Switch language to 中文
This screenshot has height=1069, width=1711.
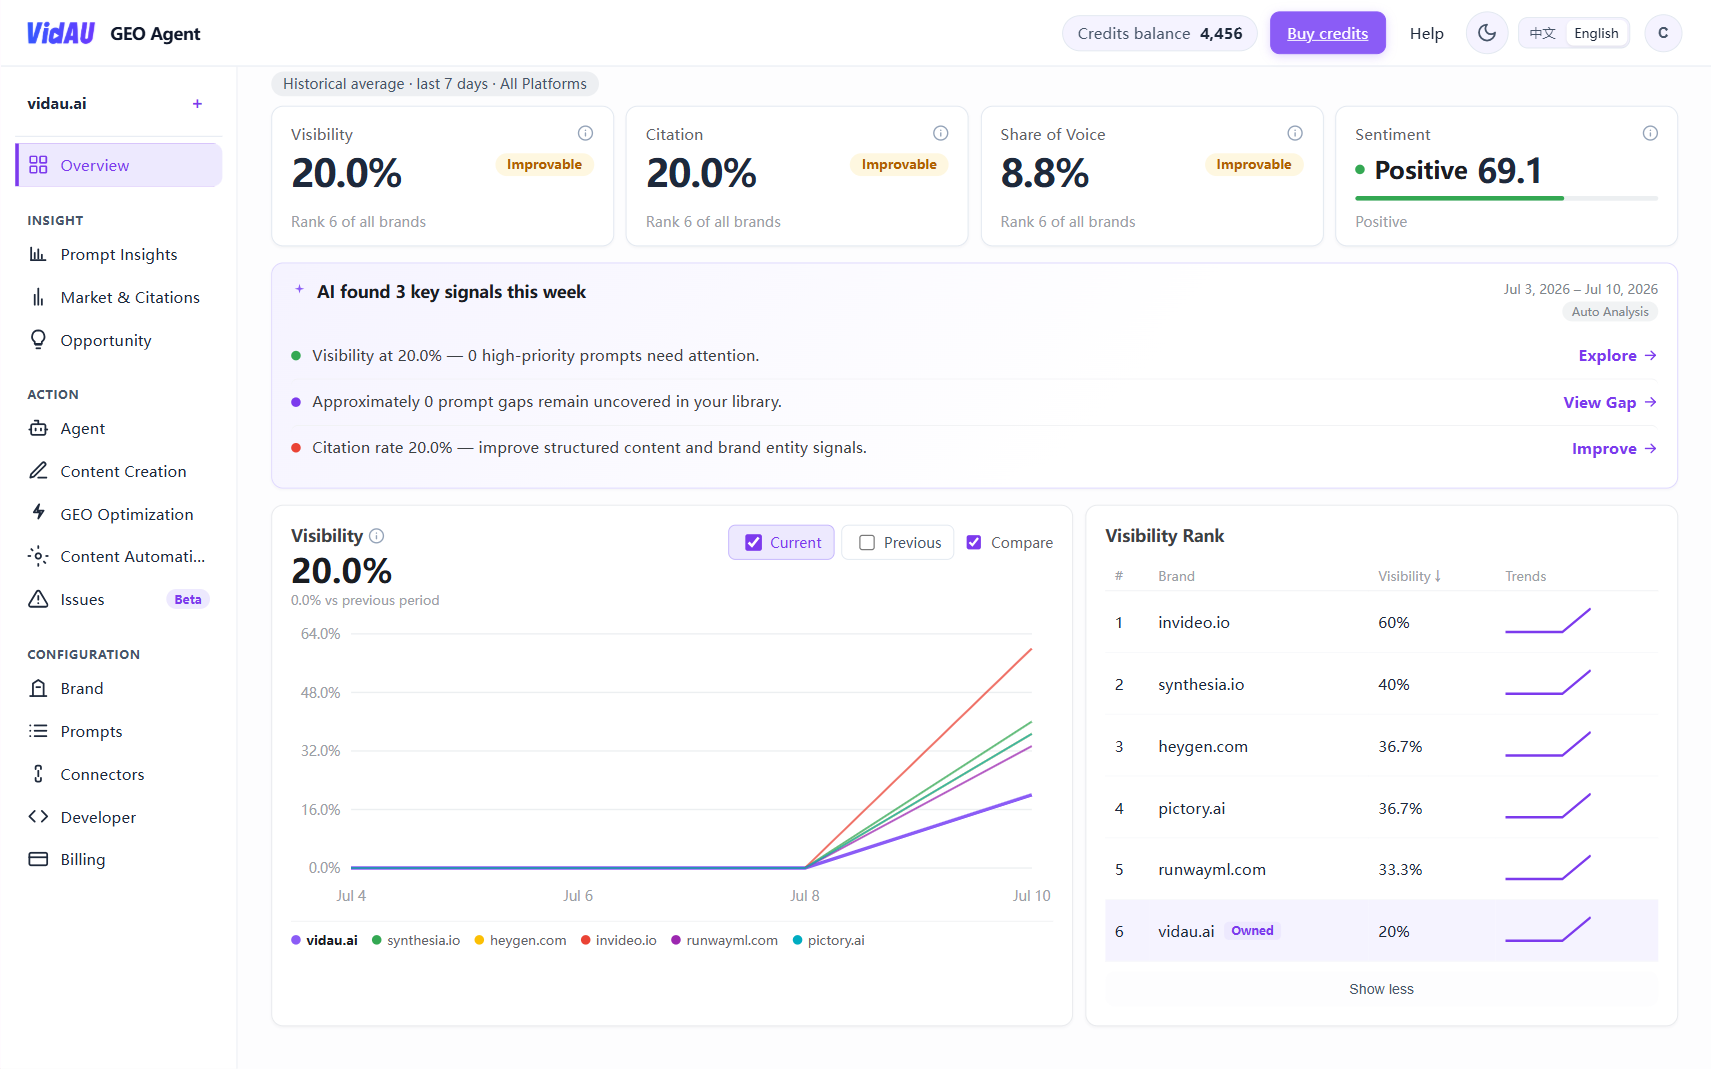click(x=1542, y=33)
